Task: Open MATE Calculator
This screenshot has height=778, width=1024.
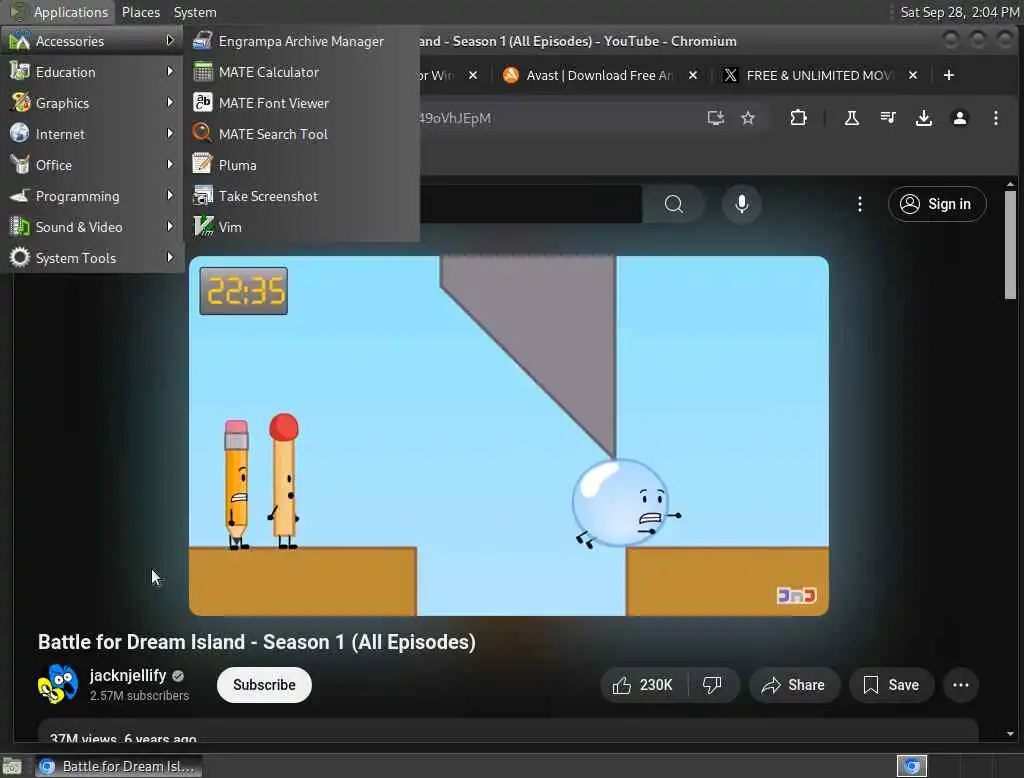Action: pyautogui.click(x=301, y=72)
